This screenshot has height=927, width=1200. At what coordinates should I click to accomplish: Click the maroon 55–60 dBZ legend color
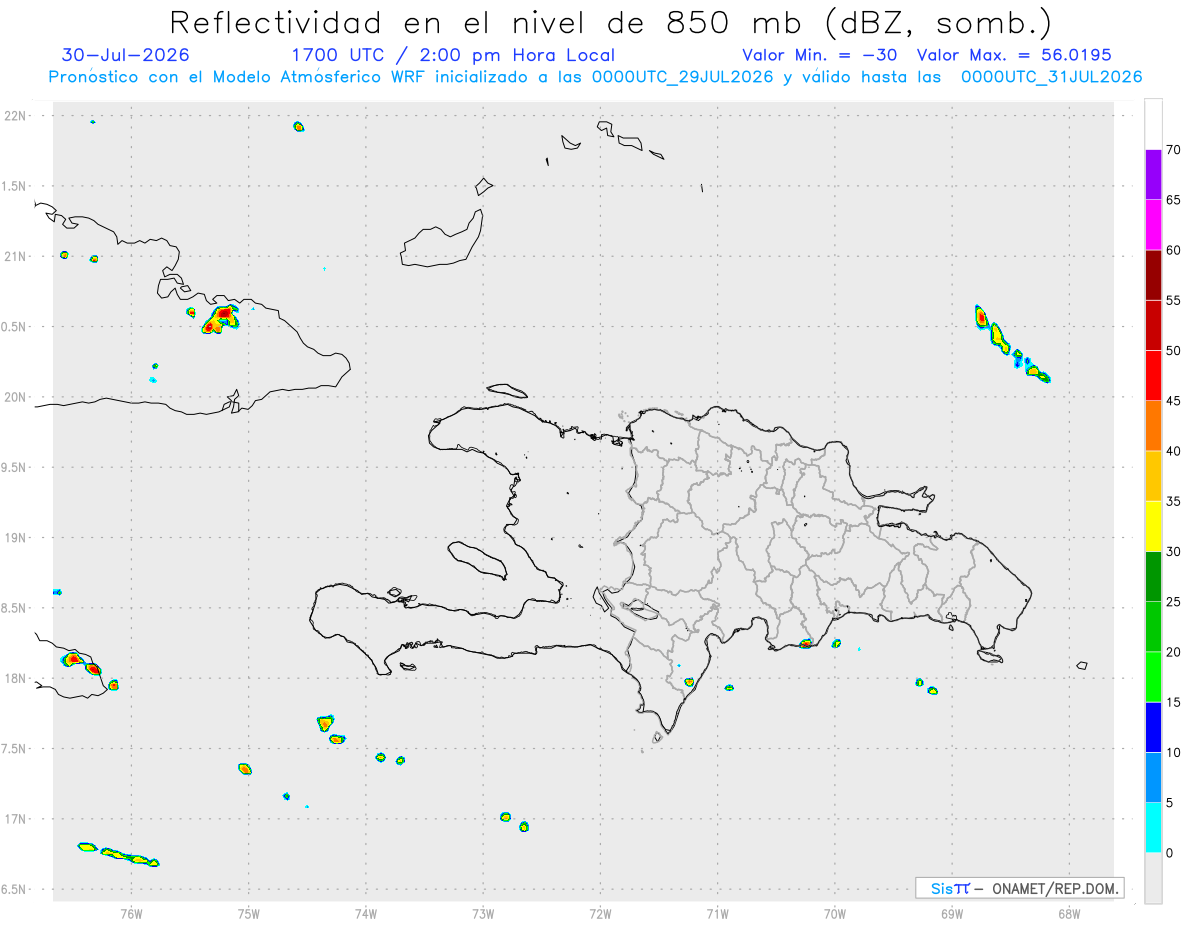pos(1153,275)
